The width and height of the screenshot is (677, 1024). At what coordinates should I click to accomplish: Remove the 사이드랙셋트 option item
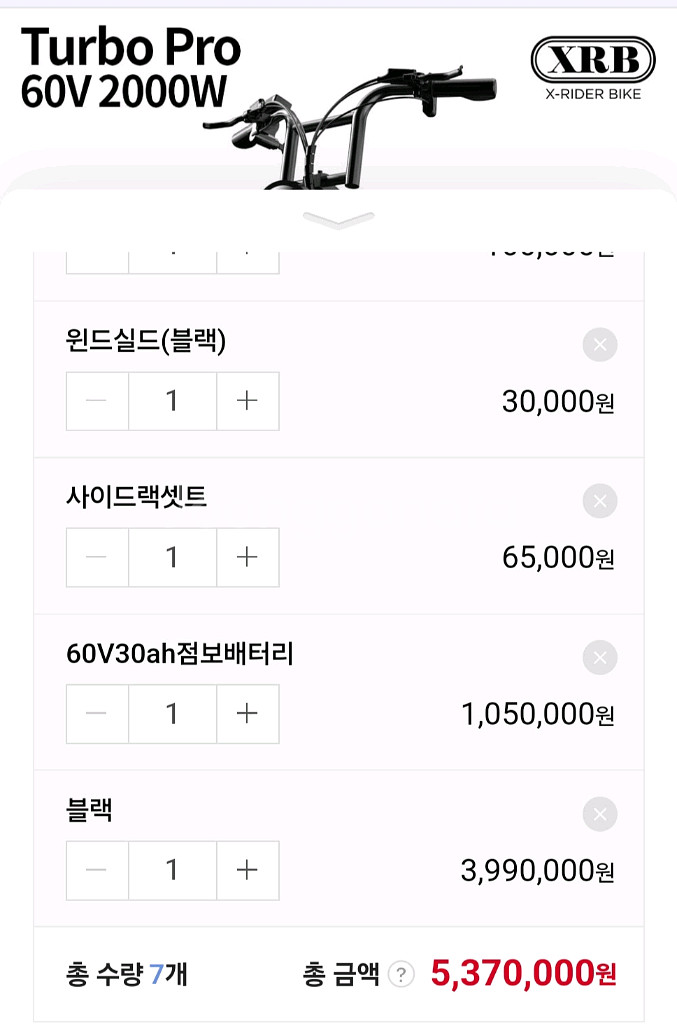[x=599, y=501]
